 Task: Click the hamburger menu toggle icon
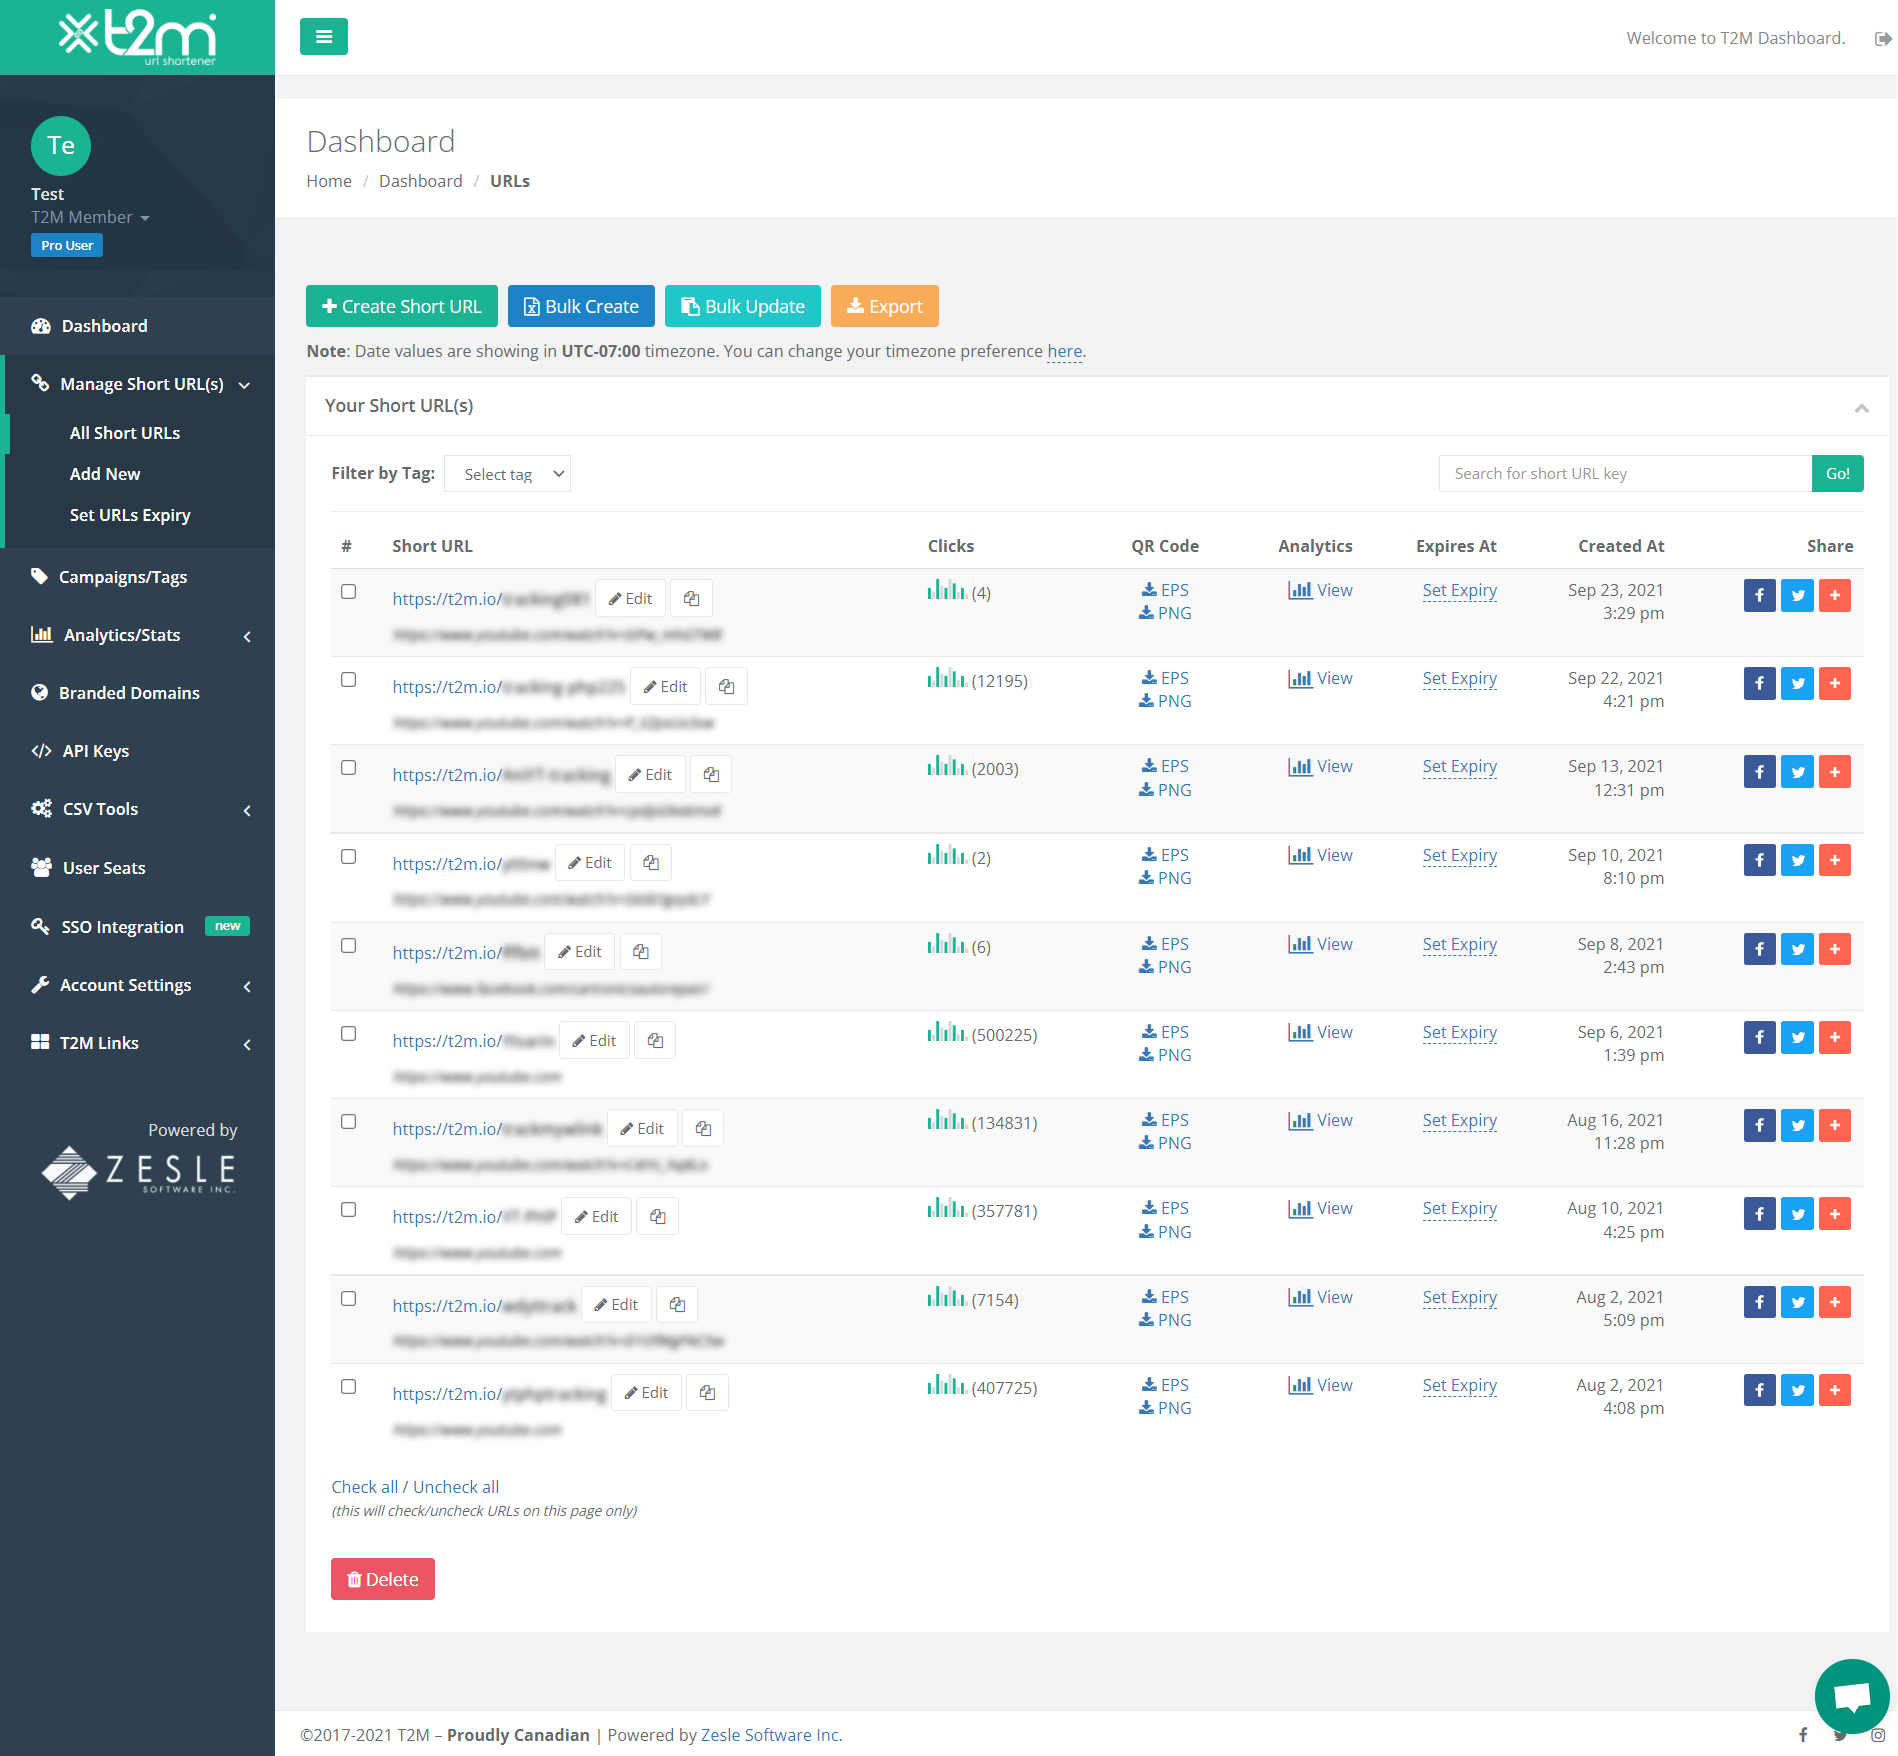click(x=323, y=37)
